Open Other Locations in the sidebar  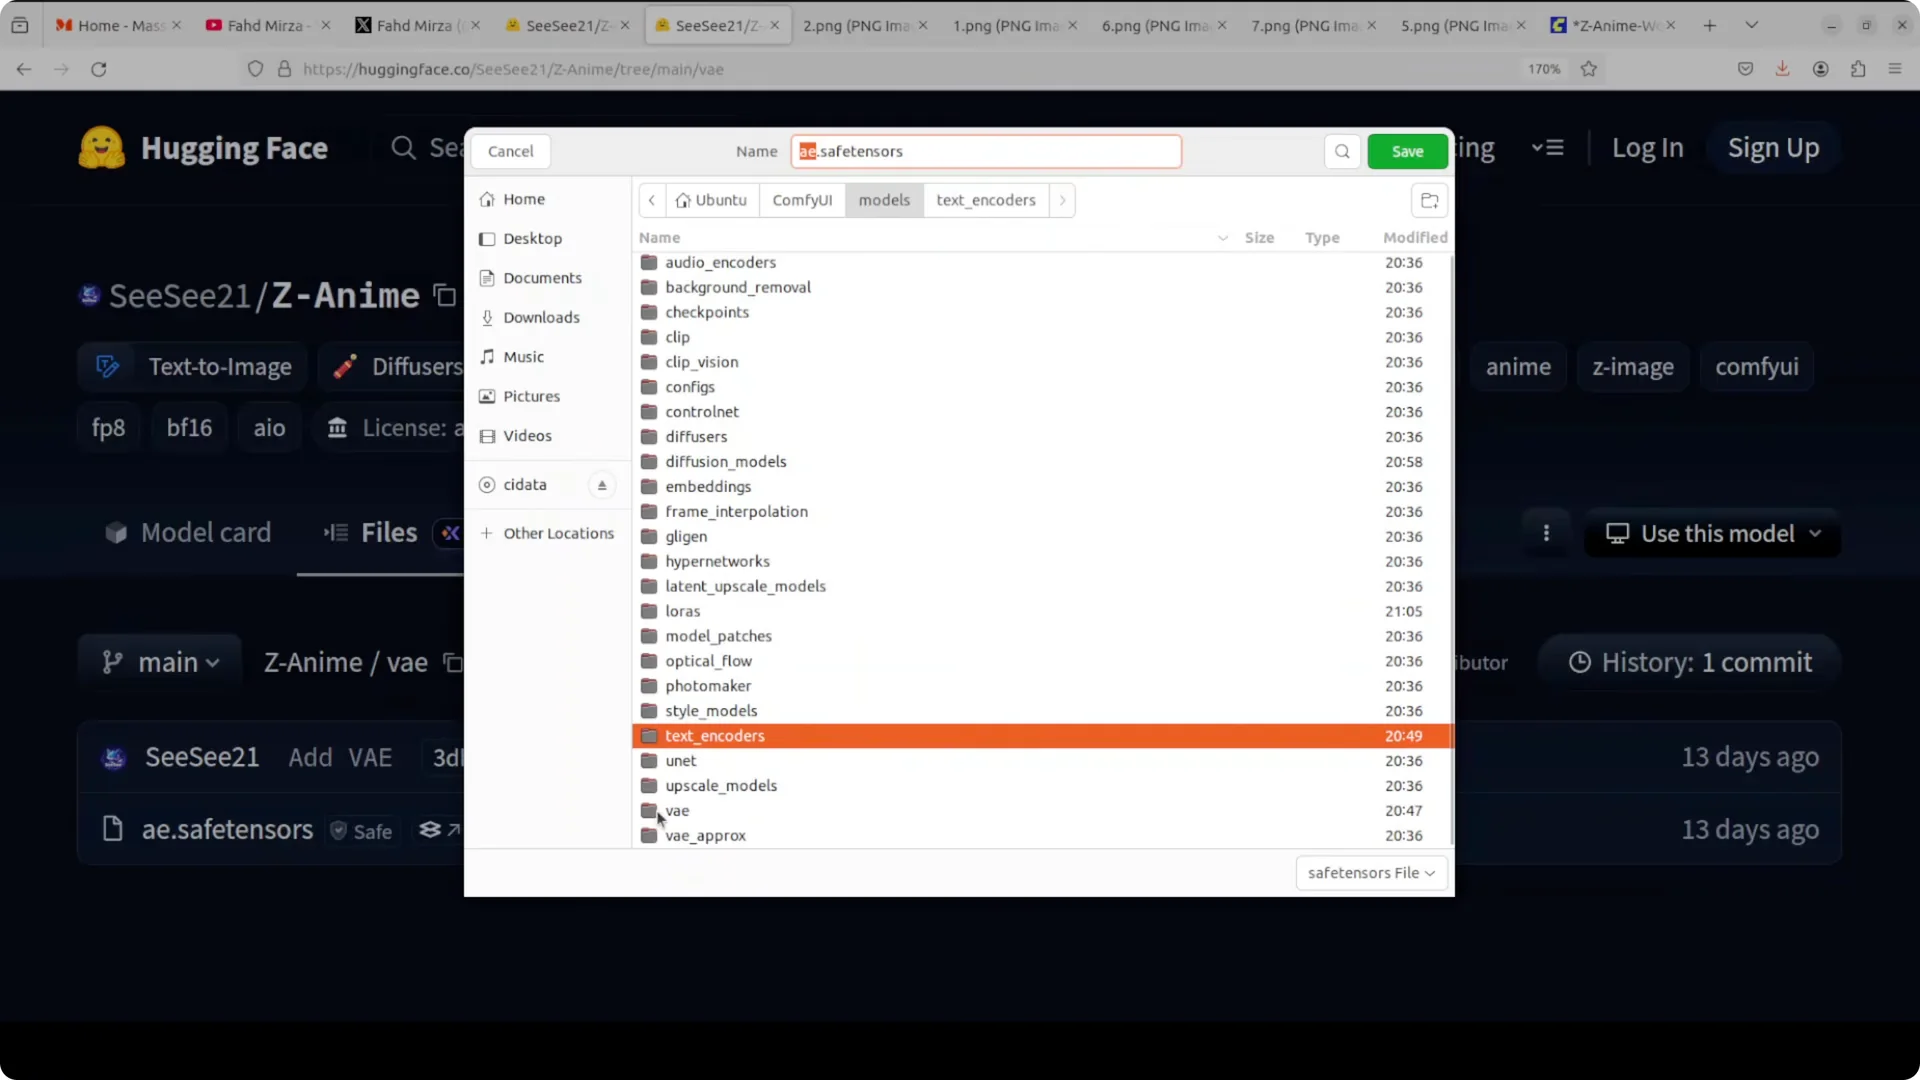[547, 533]
